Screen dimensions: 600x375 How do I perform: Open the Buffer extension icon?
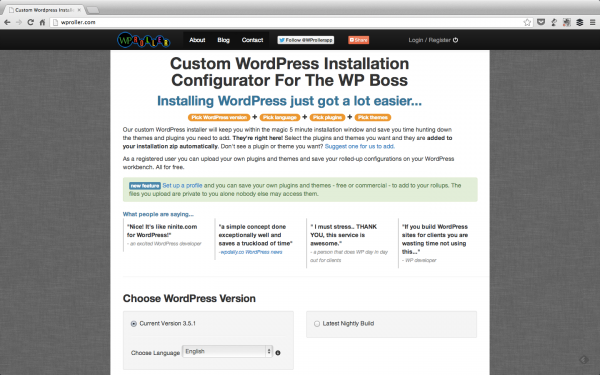coord(580,22)
